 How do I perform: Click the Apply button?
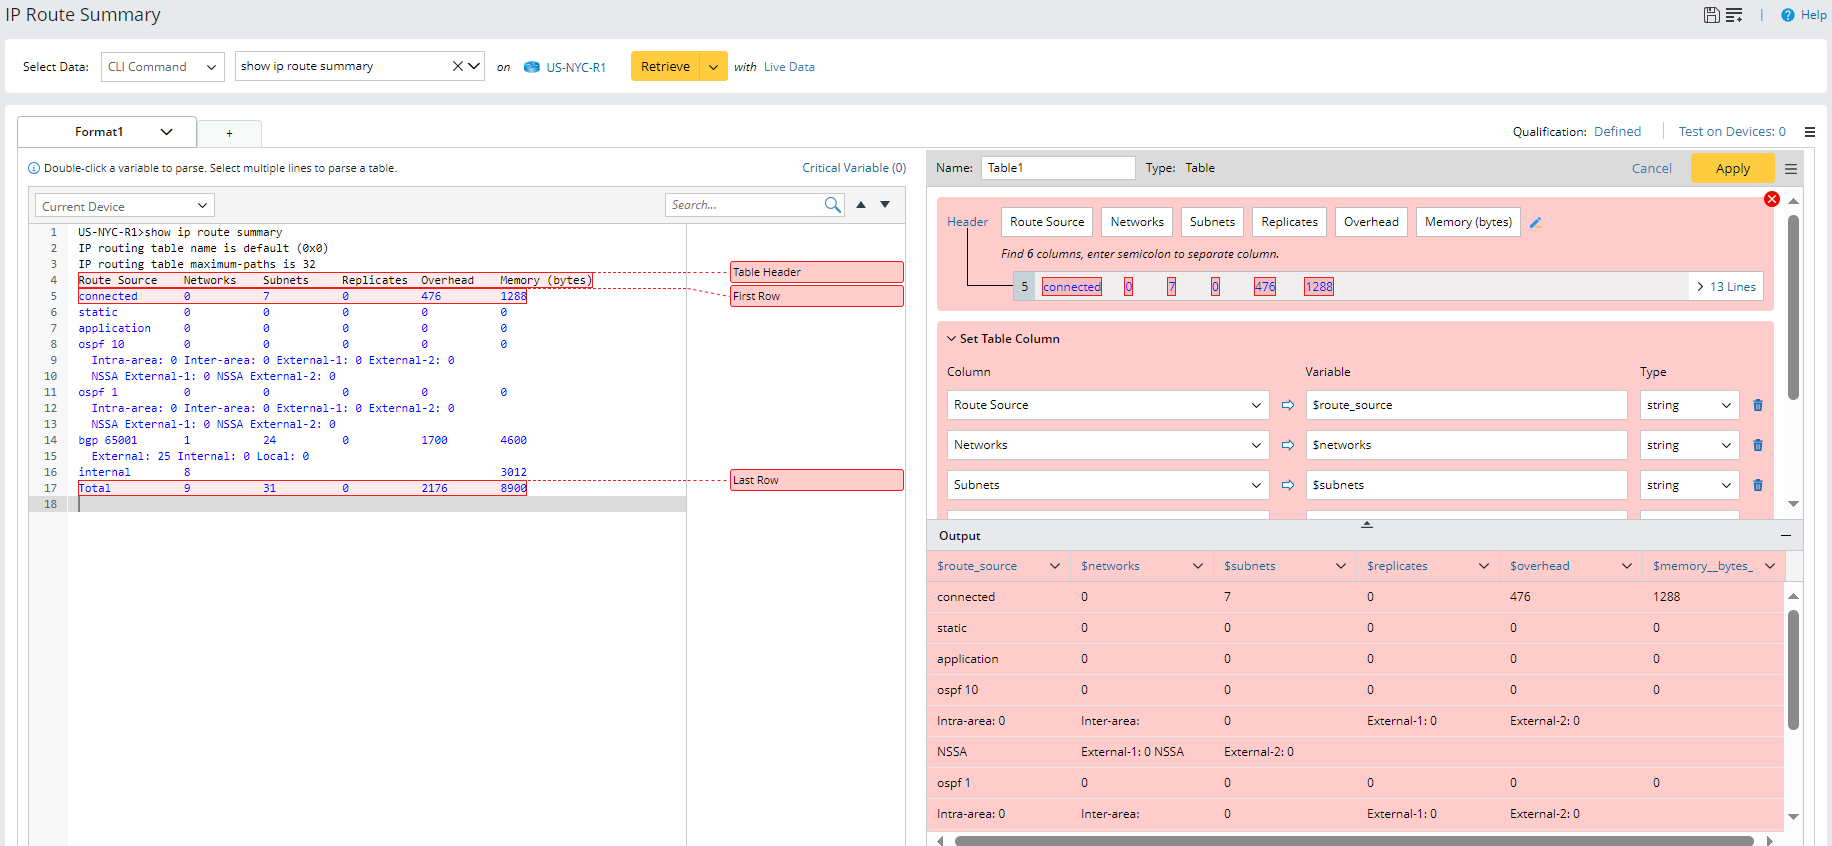tap(1732, 168)
